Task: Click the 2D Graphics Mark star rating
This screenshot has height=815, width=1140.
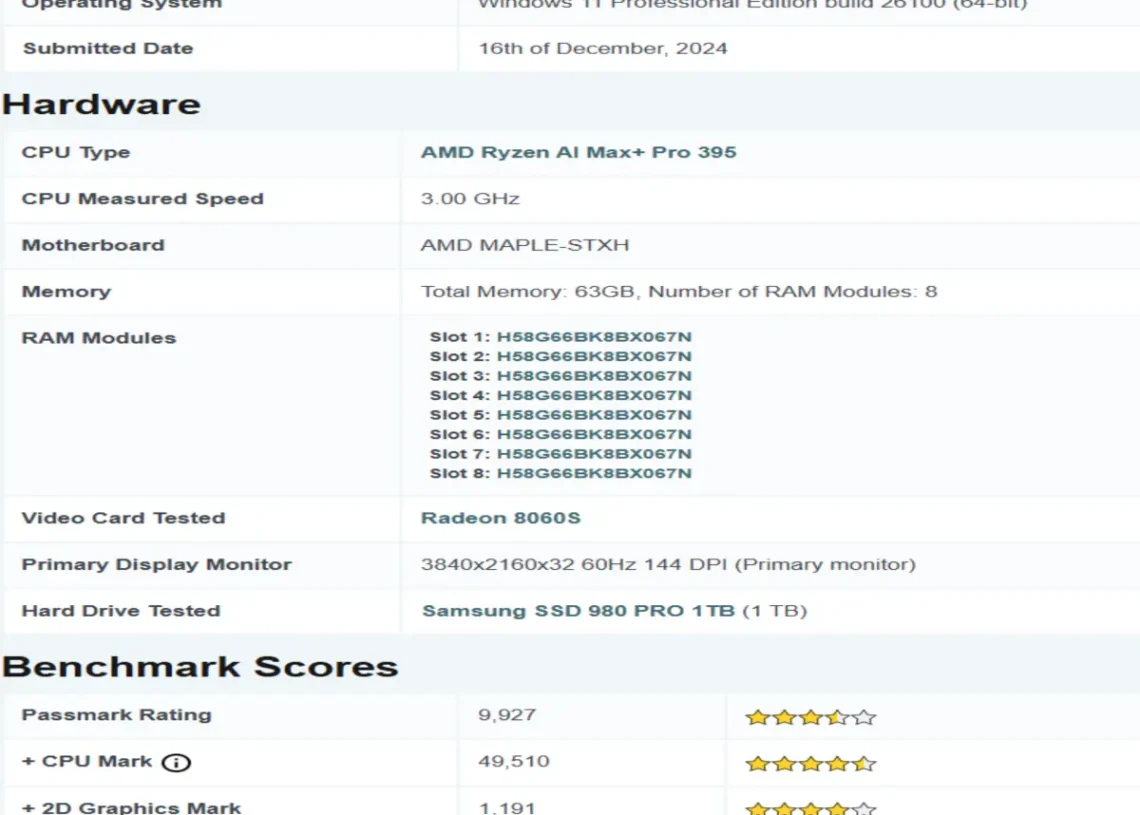Action: click(811, 808)
